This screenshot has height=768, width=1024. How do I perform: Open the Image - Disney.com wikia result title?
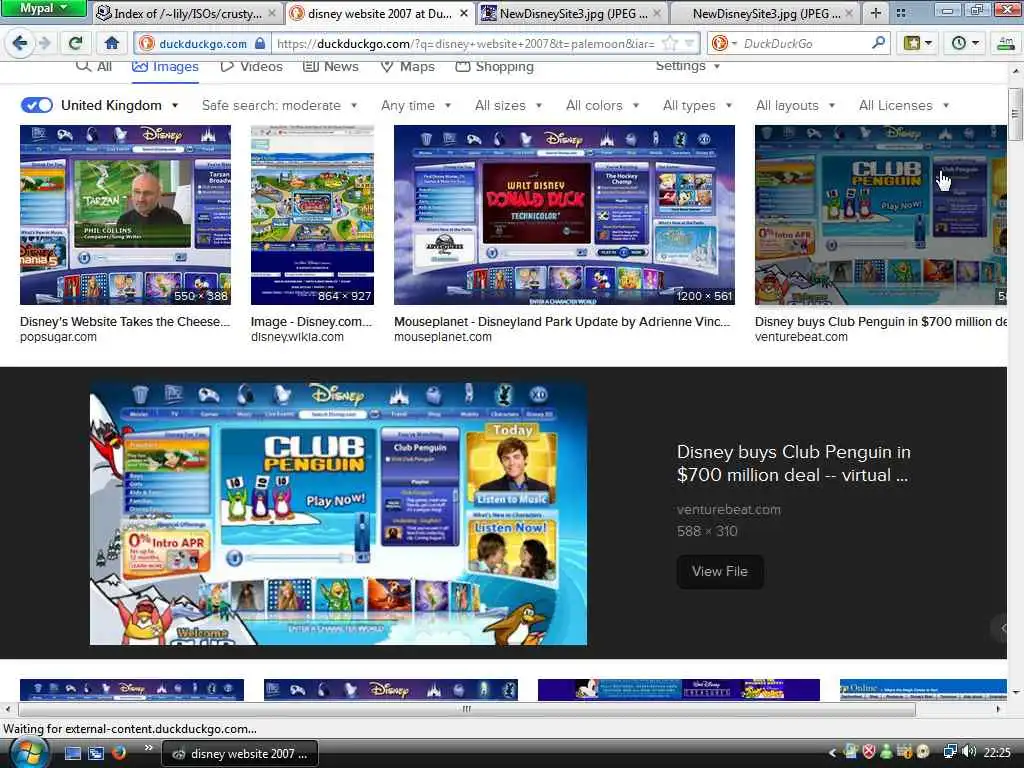point(311,321)
